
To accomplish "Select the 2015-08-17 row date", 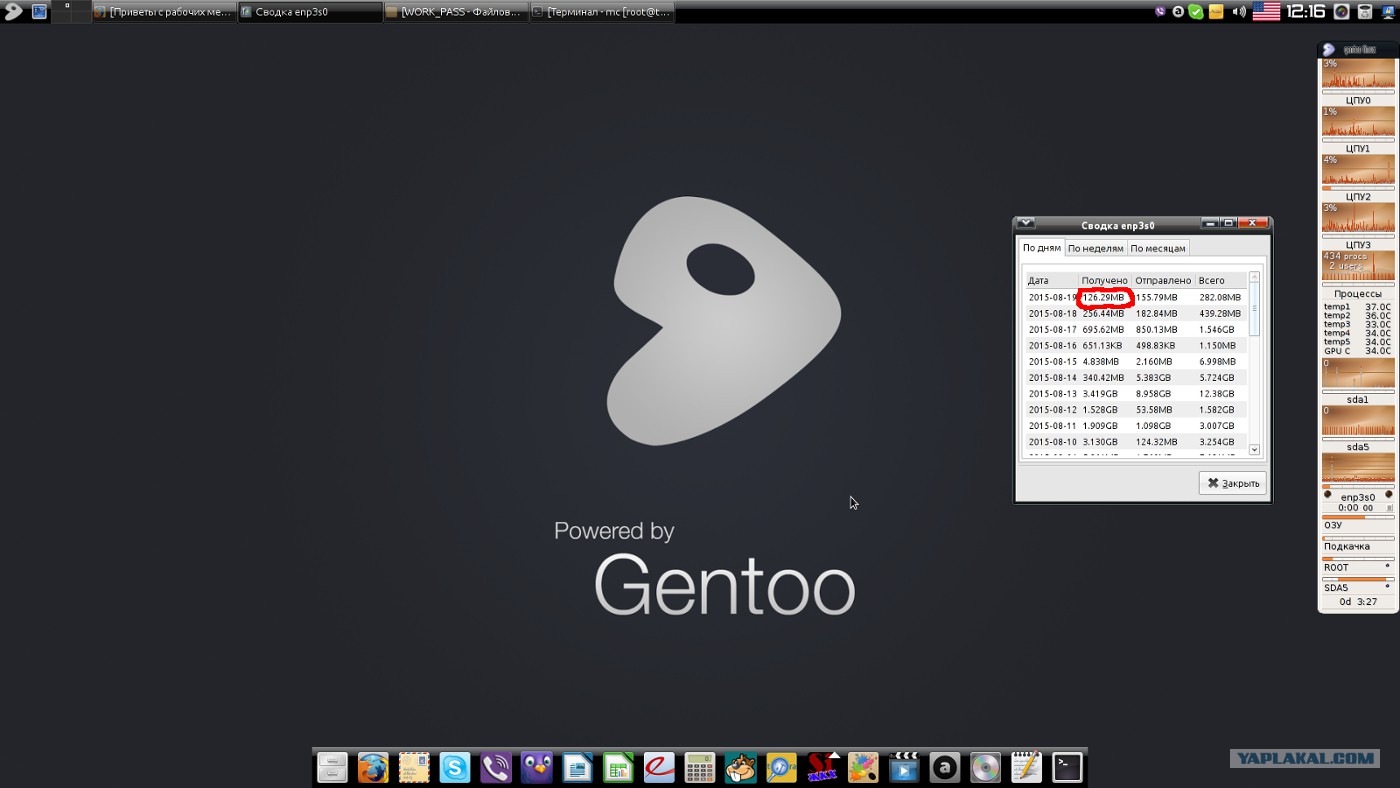I will click(1053, 329).
